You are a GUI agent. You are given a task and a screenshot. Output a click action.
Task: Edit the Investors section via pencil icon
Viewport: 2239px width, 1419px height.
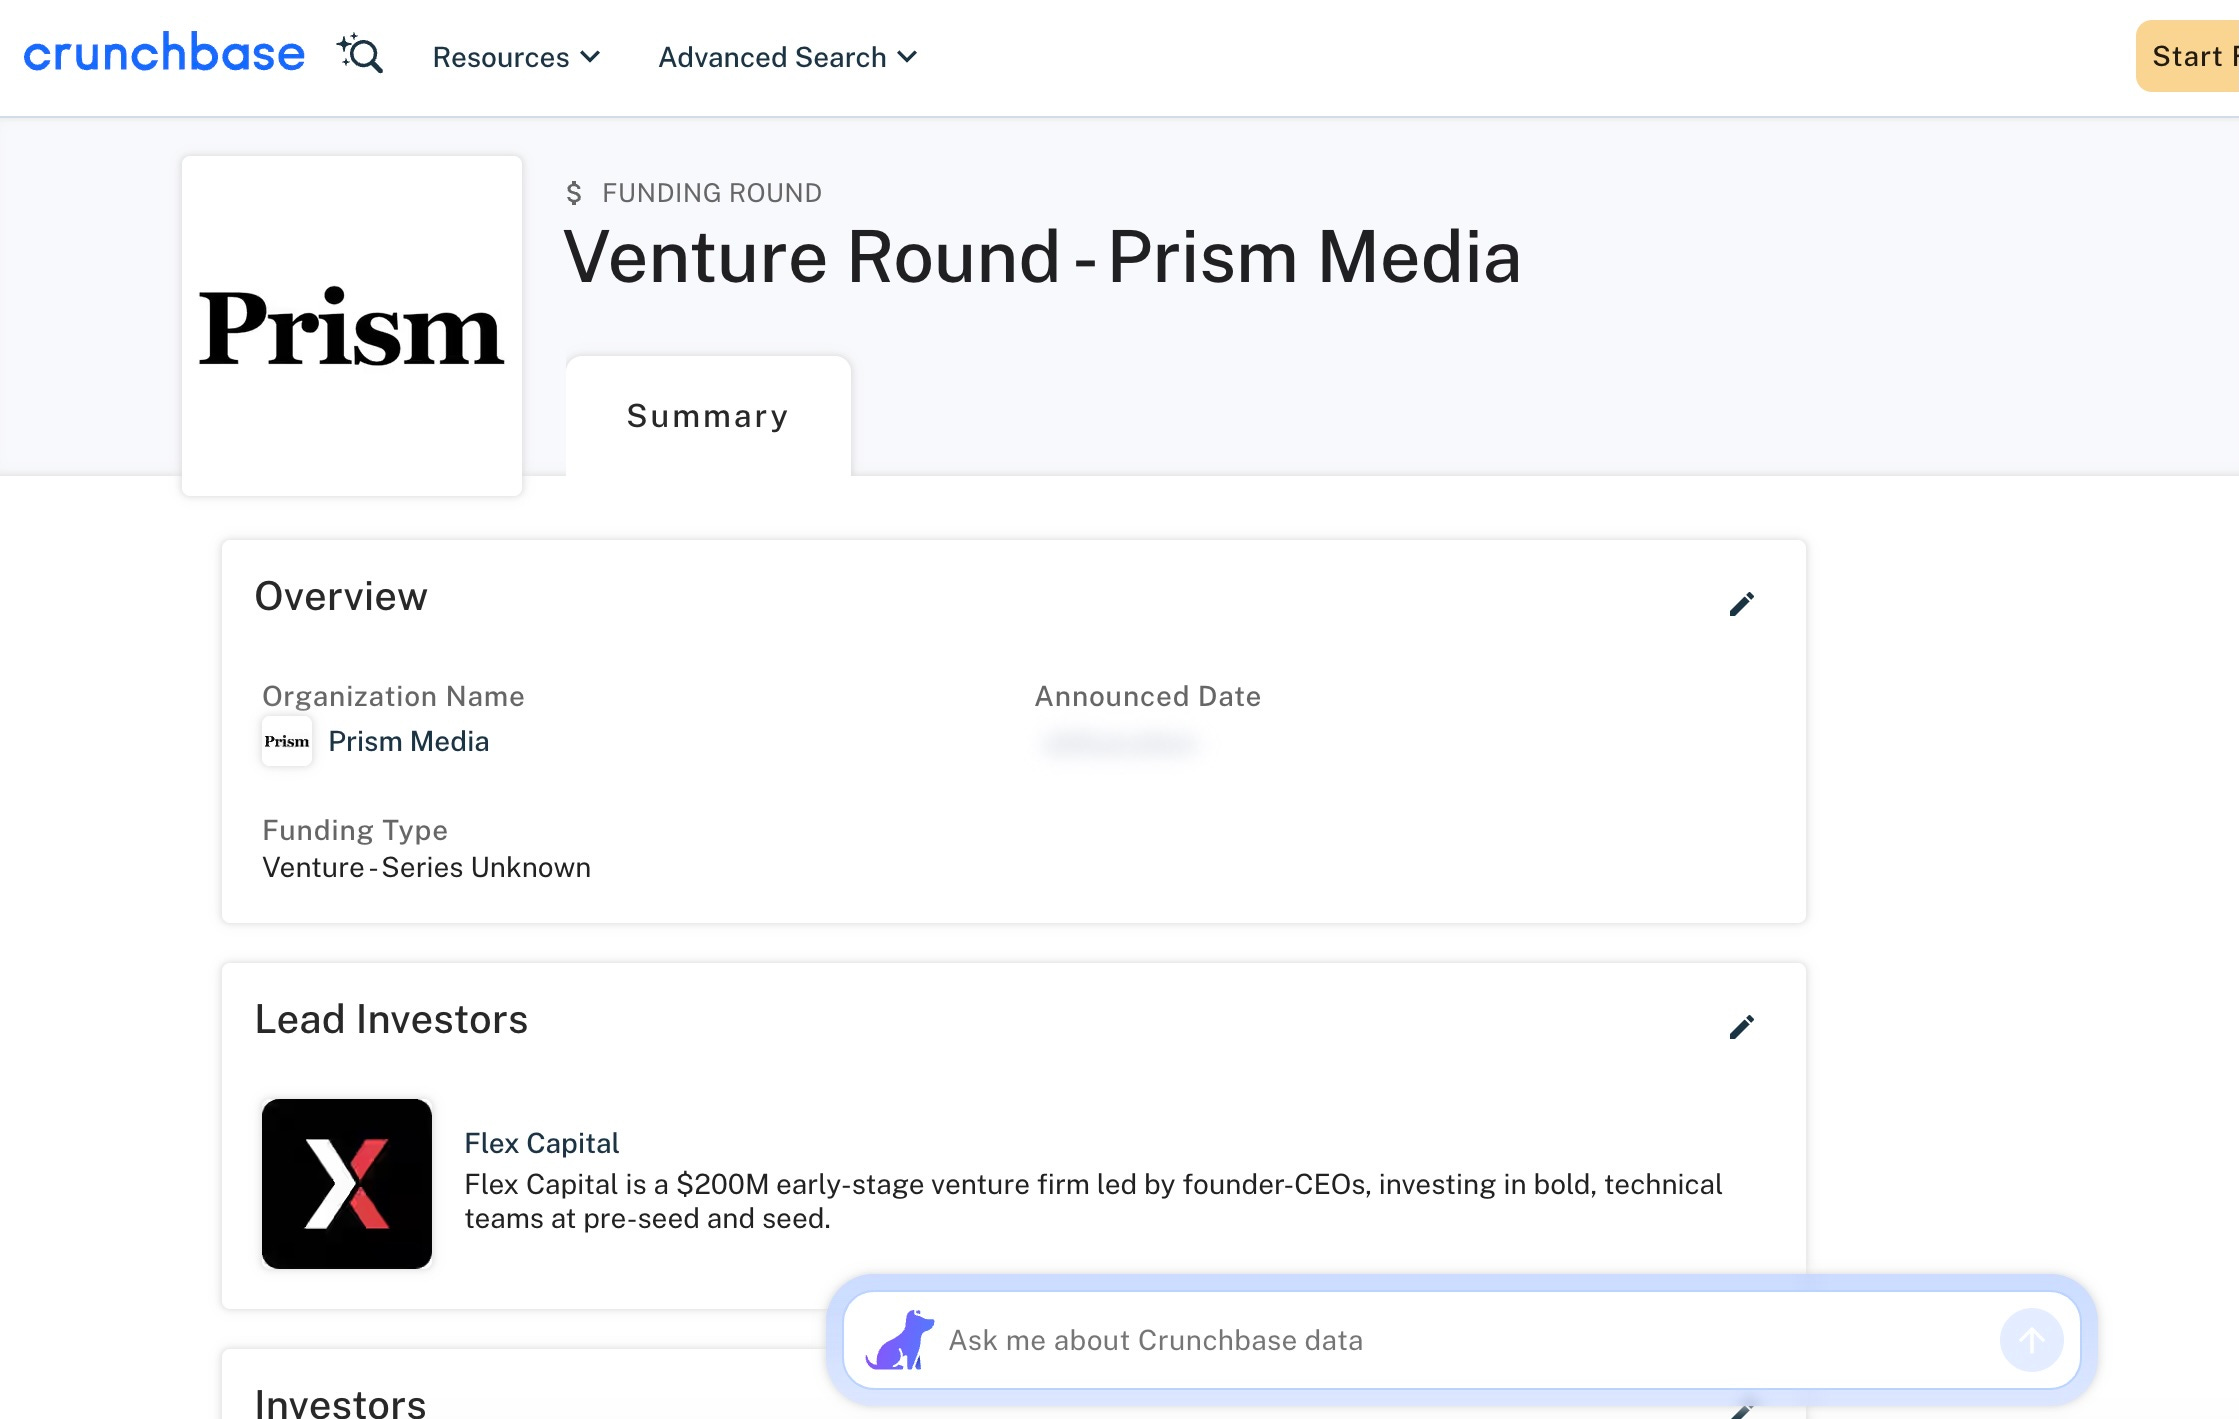tap(1741, 1411)
